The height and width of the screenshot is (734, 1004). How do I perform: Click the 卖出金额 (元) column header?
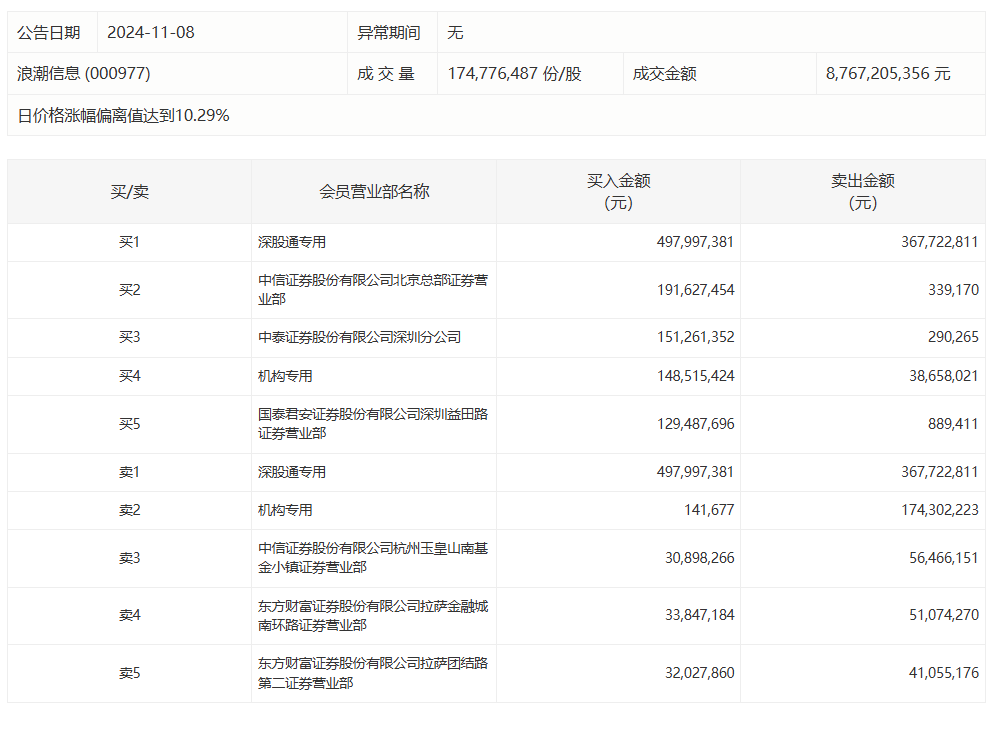click(862, 191)
